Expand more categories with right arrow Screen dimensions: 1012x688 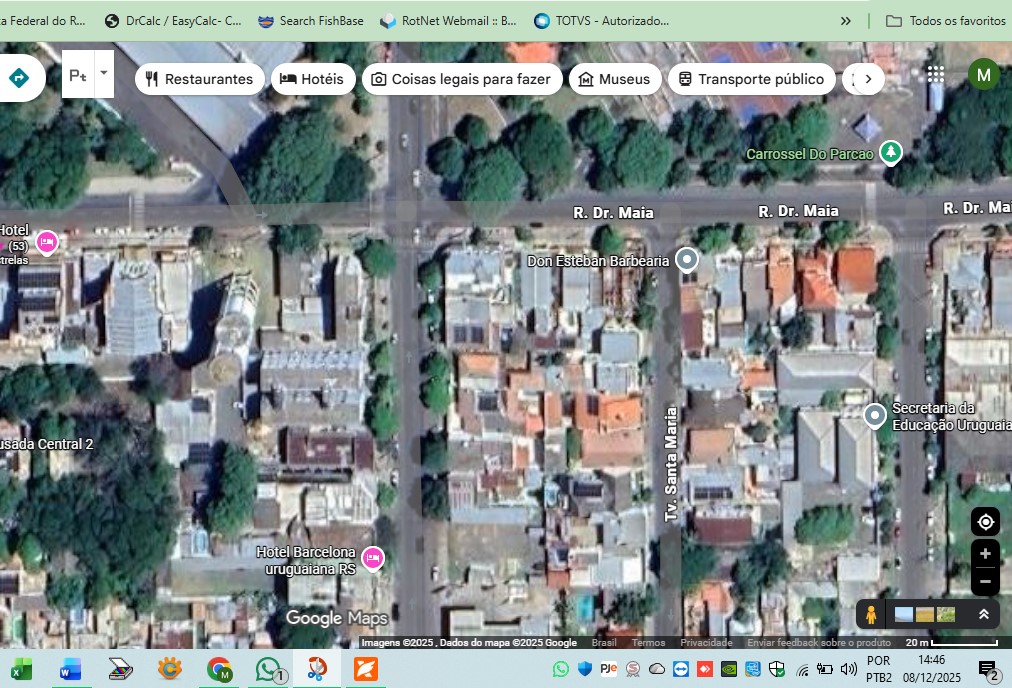pos(866,78)
